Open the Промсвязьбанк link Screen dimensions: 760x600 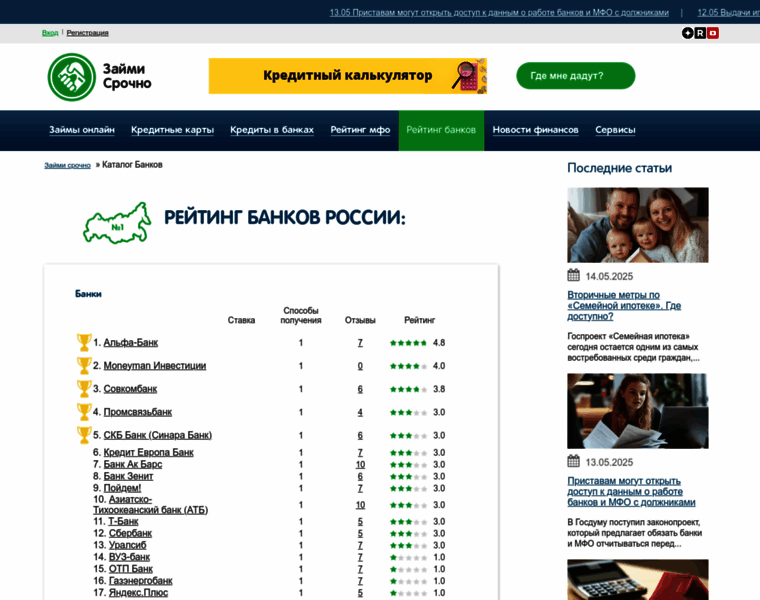click(138, 412)
